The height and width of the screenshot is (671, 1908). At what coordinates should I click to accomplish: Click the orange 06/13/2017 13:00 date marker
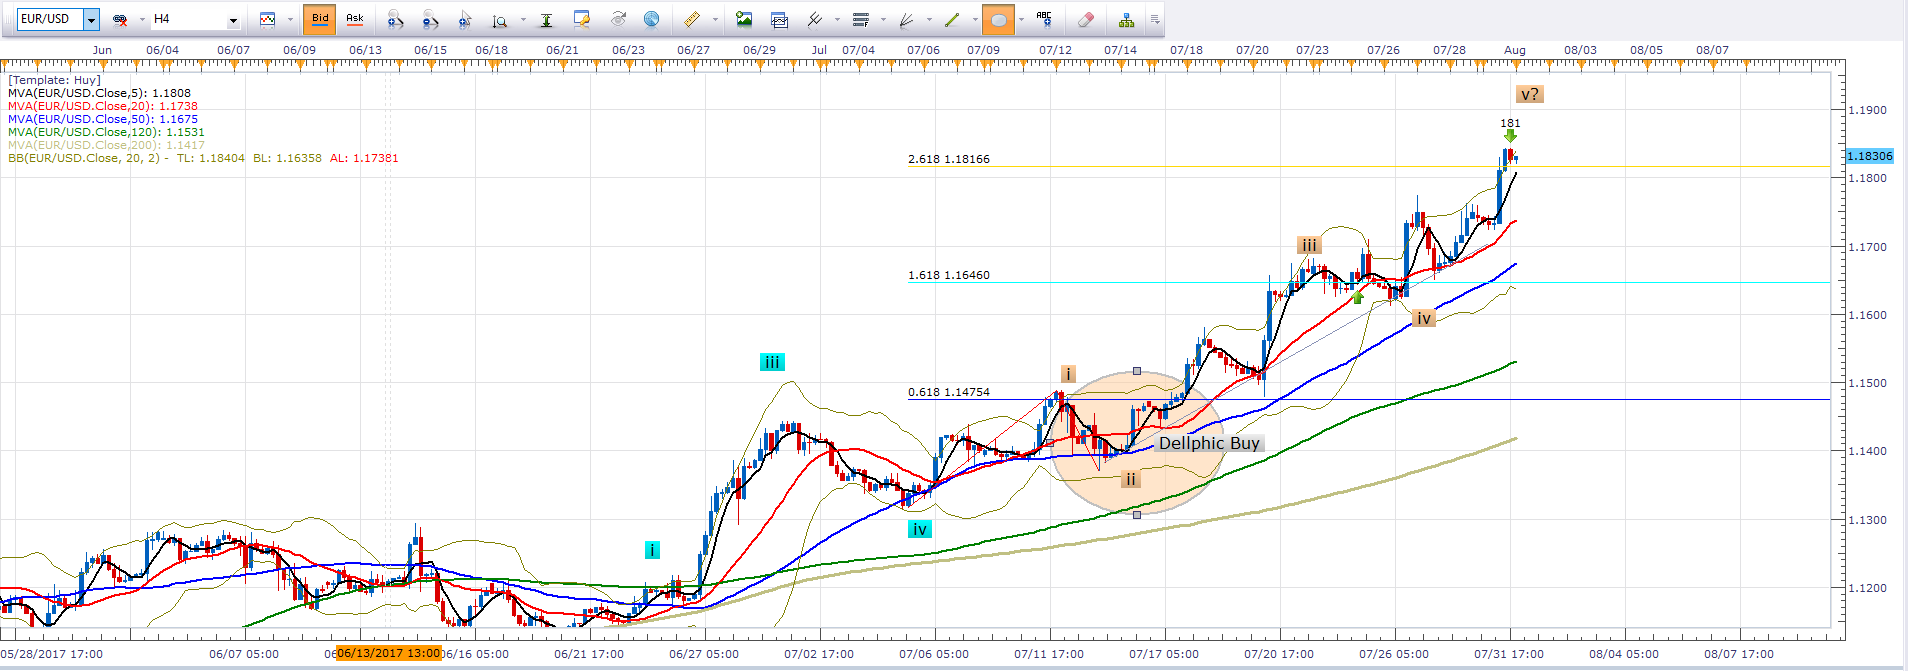click(x=388, y=654)
